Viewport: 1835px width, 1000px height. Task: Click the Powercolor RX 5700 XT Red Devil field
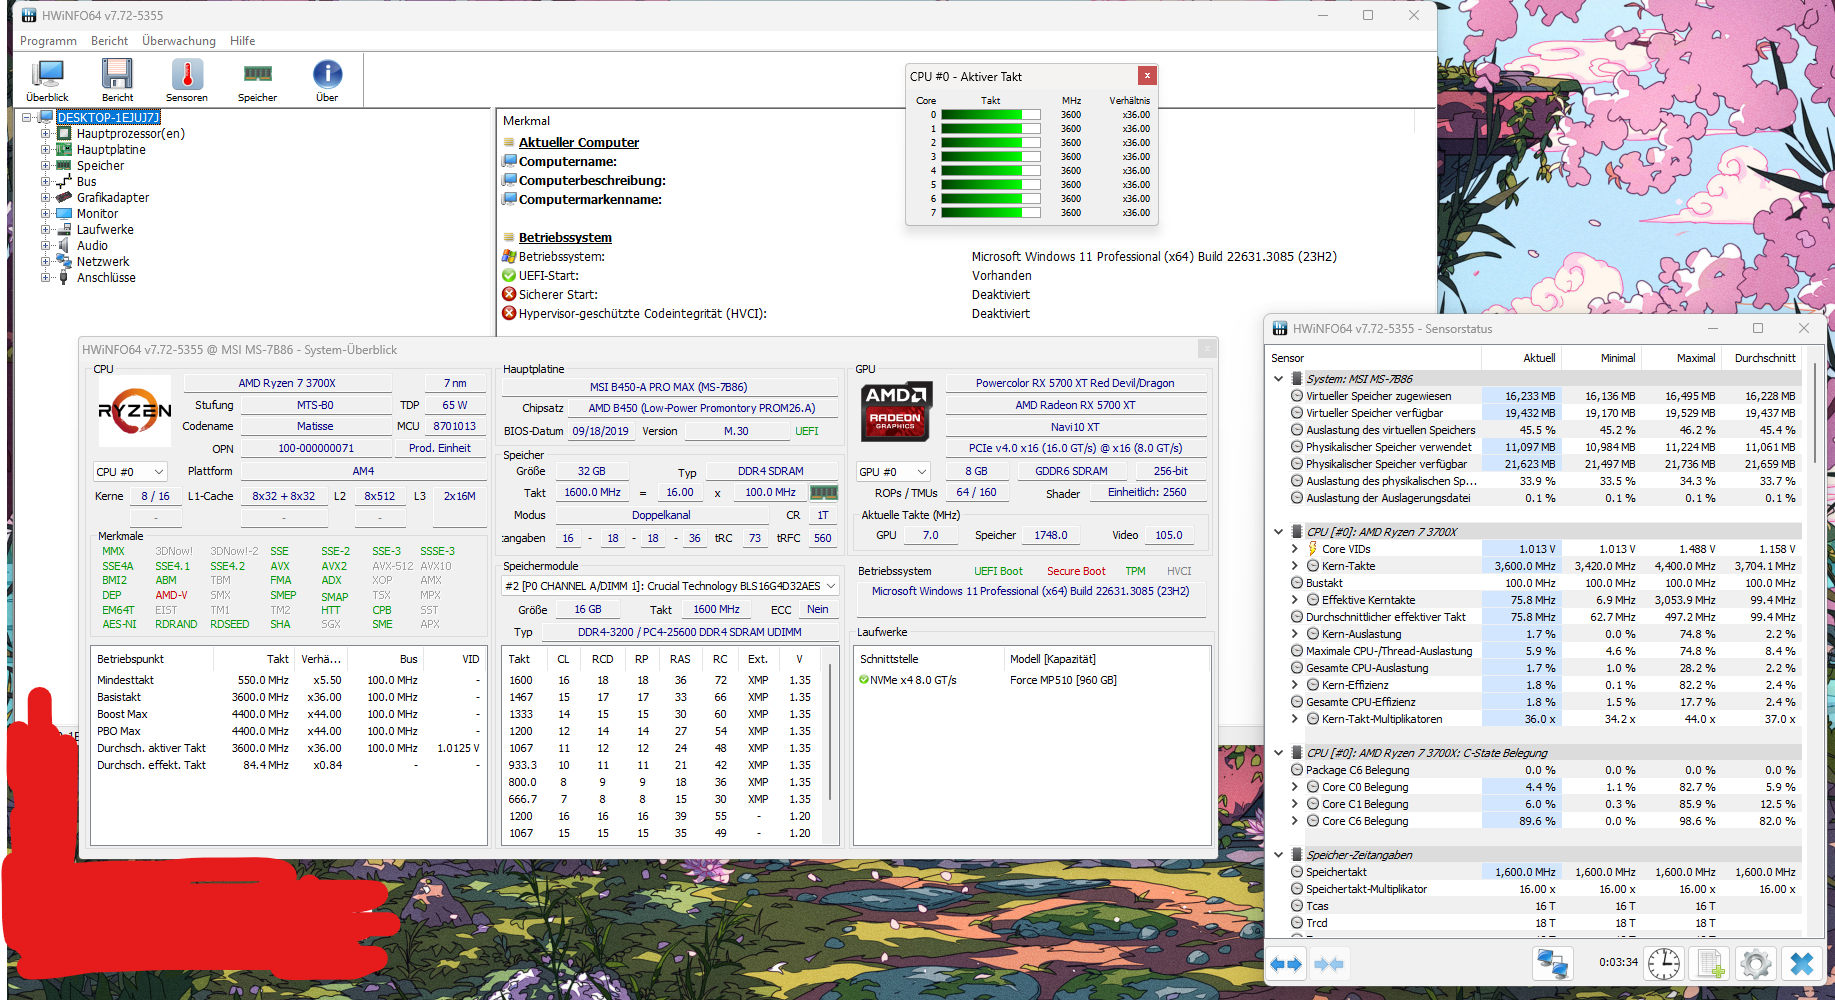click(x=1075, y=383)
